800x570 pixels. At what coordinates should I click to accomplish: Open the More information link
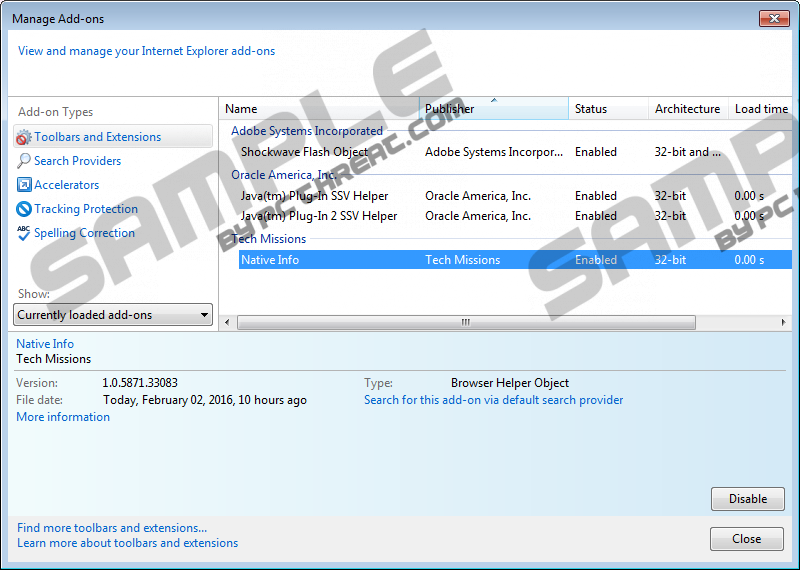click(x=63, y=417)
